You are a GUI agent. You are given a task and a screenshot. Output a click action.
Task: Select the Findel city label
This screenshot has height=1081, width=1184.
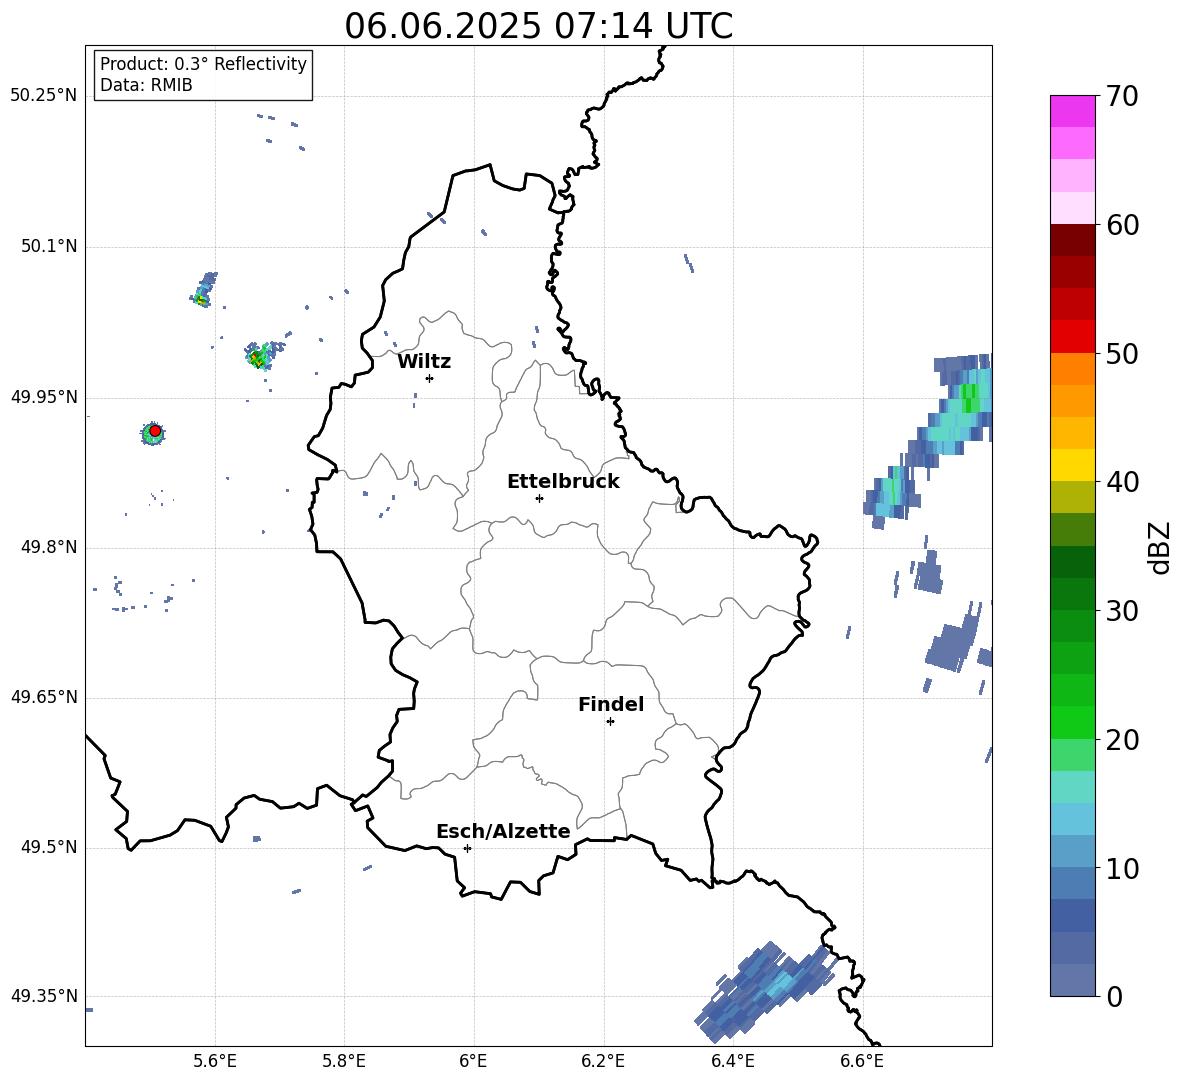point(611,704)
